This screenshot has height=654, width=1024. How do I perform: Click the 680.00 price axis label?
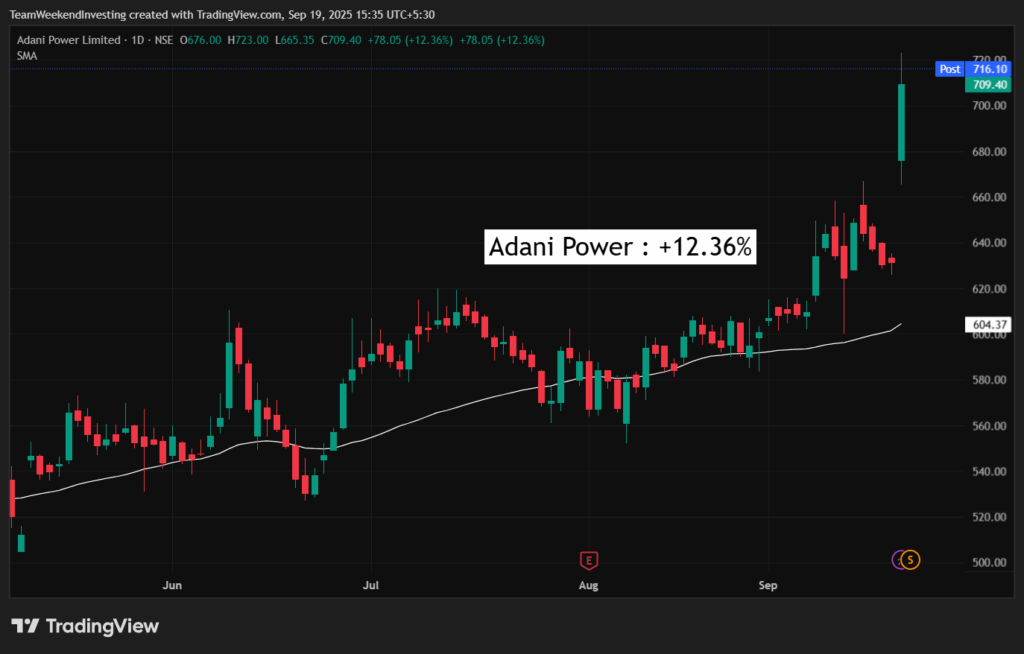coord(989,152)
